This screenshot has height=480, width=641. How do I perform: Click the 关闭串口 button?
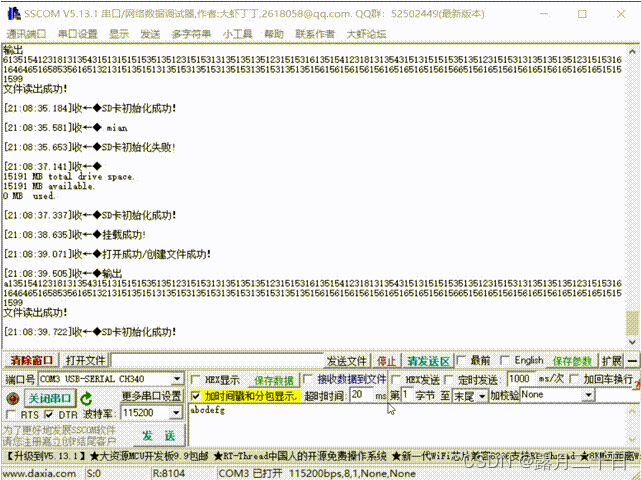50,398
